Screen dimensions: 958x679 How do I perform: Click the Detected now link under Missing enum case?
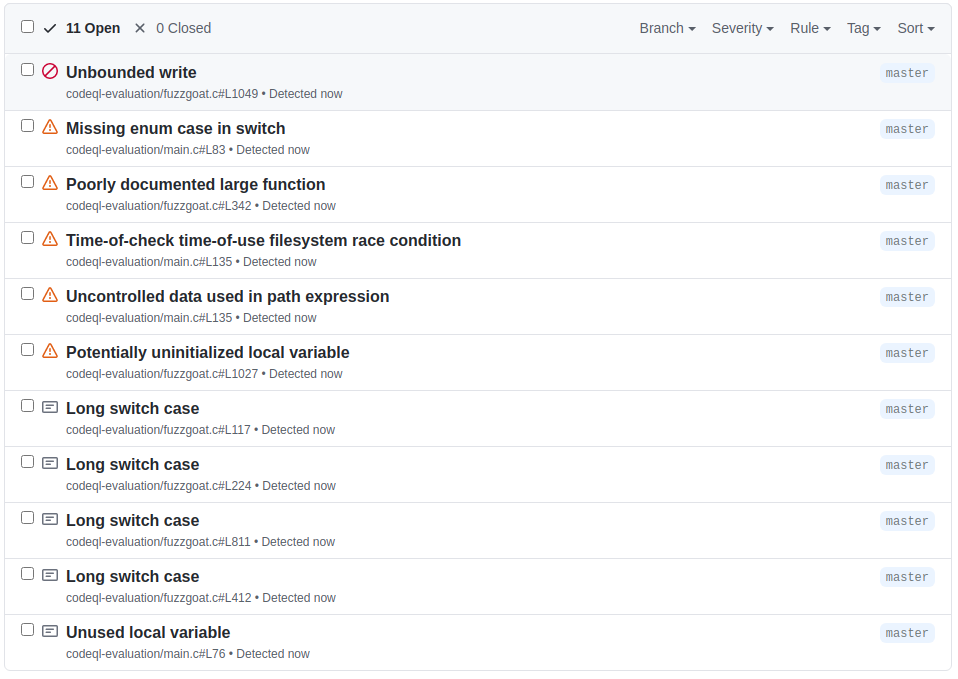273,149
